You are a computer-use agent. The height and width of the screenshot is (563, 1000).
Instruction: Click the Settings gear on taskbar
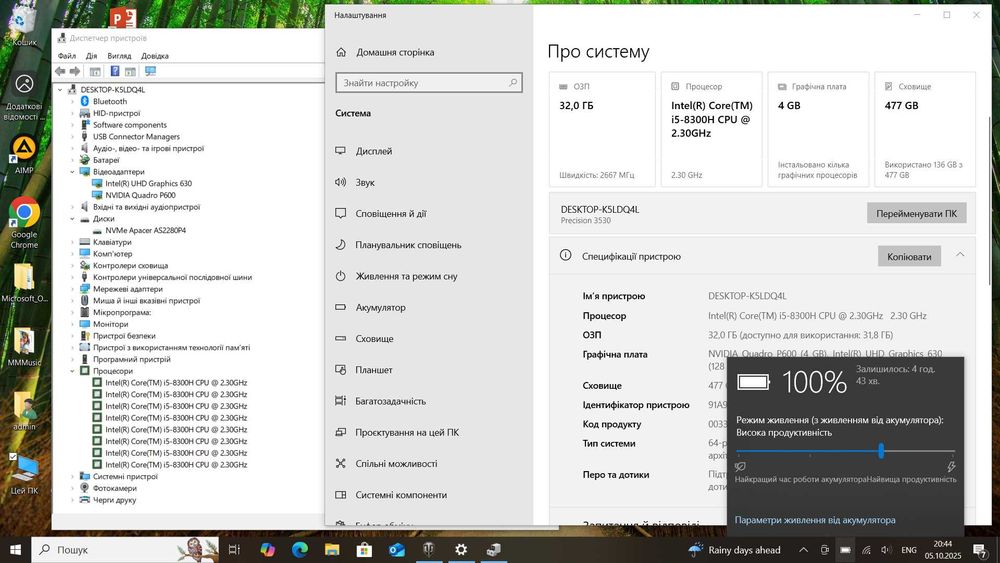461,550
